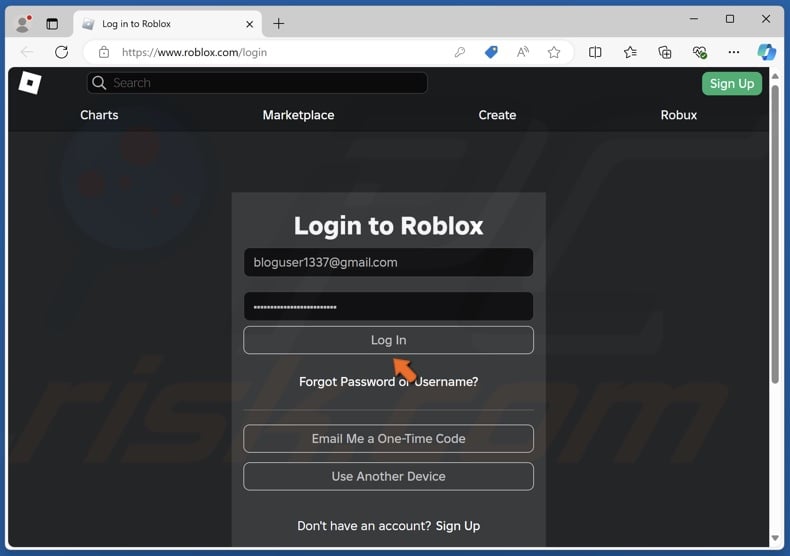Open the Robux page
The width and height of the screenshot is (790, 556).
click(x=679, y=115)
